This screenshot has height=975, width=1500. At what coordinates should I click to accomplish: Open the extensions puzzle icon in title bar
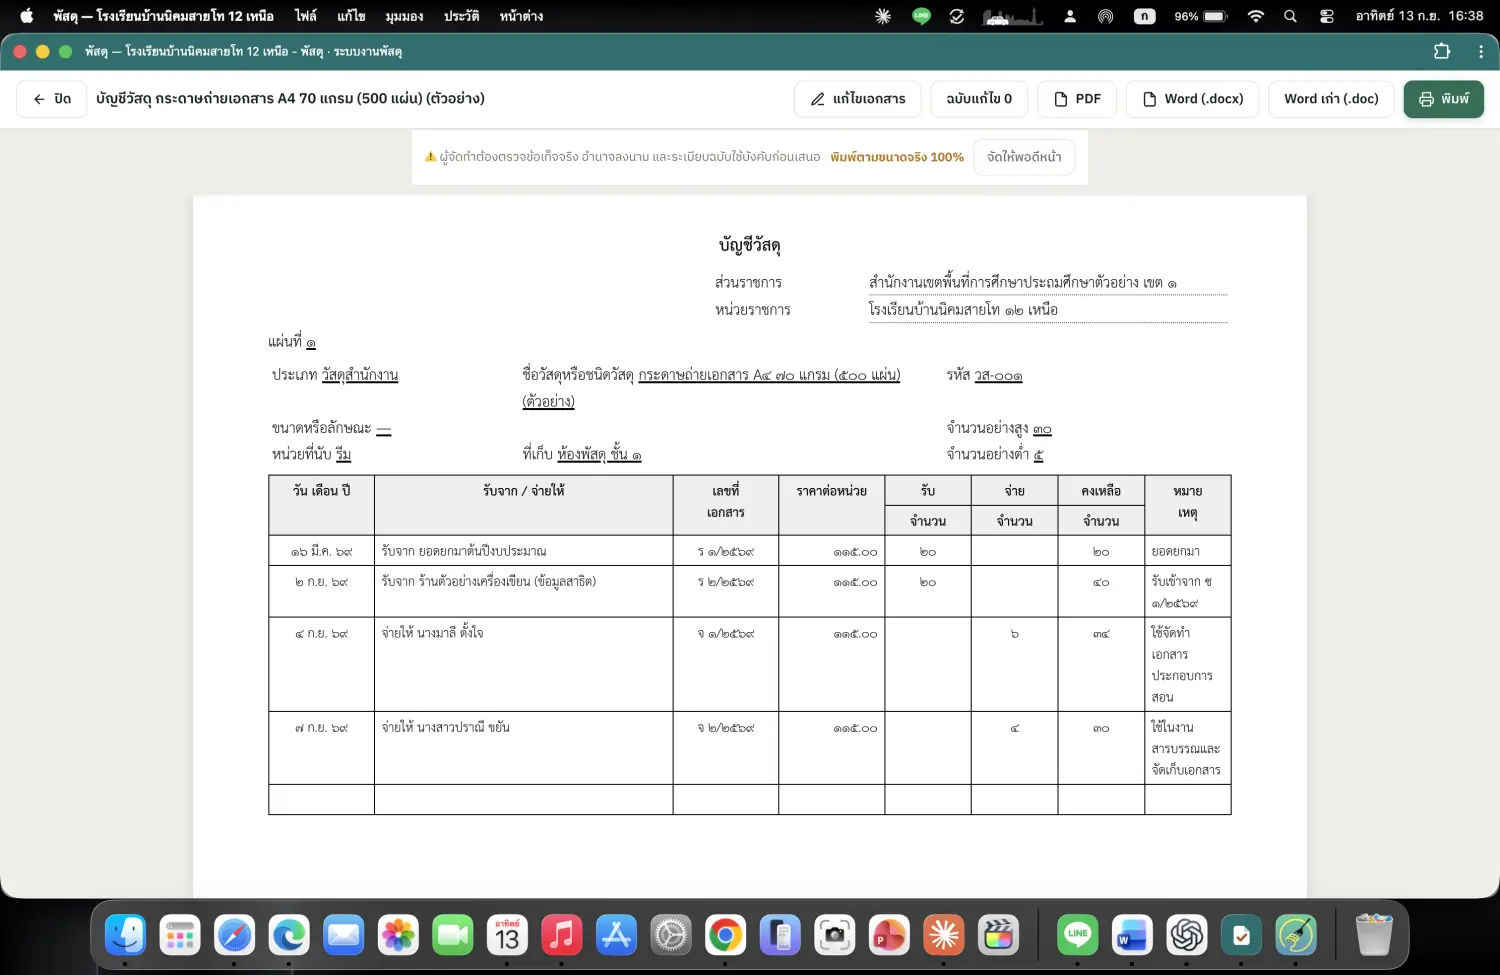[1442, 51]
